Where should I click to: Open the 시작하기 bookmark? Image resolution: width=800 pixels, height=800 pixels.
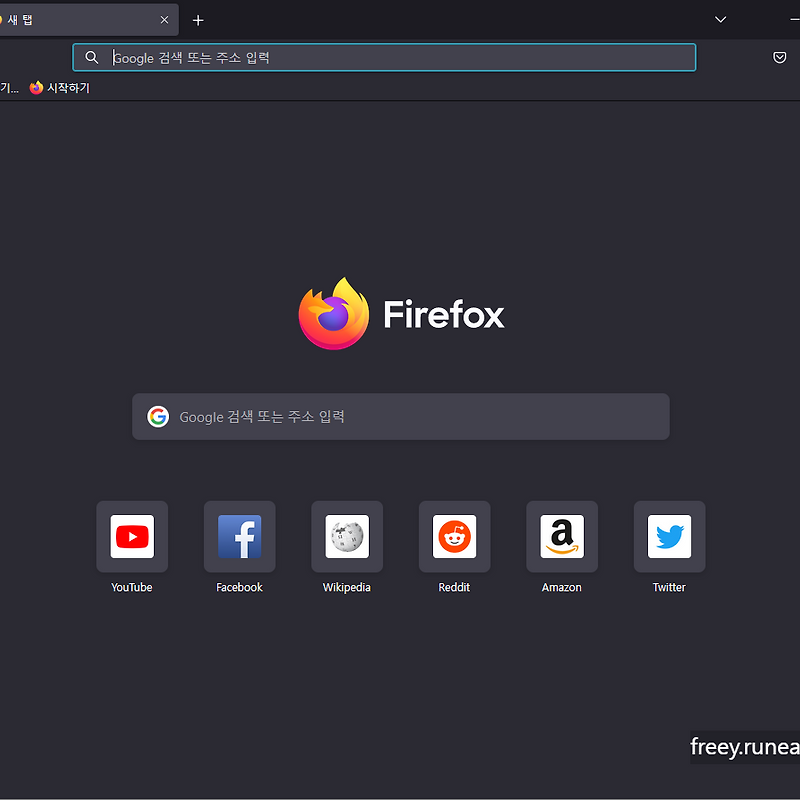pyautogui.click(x=60, y=88)
